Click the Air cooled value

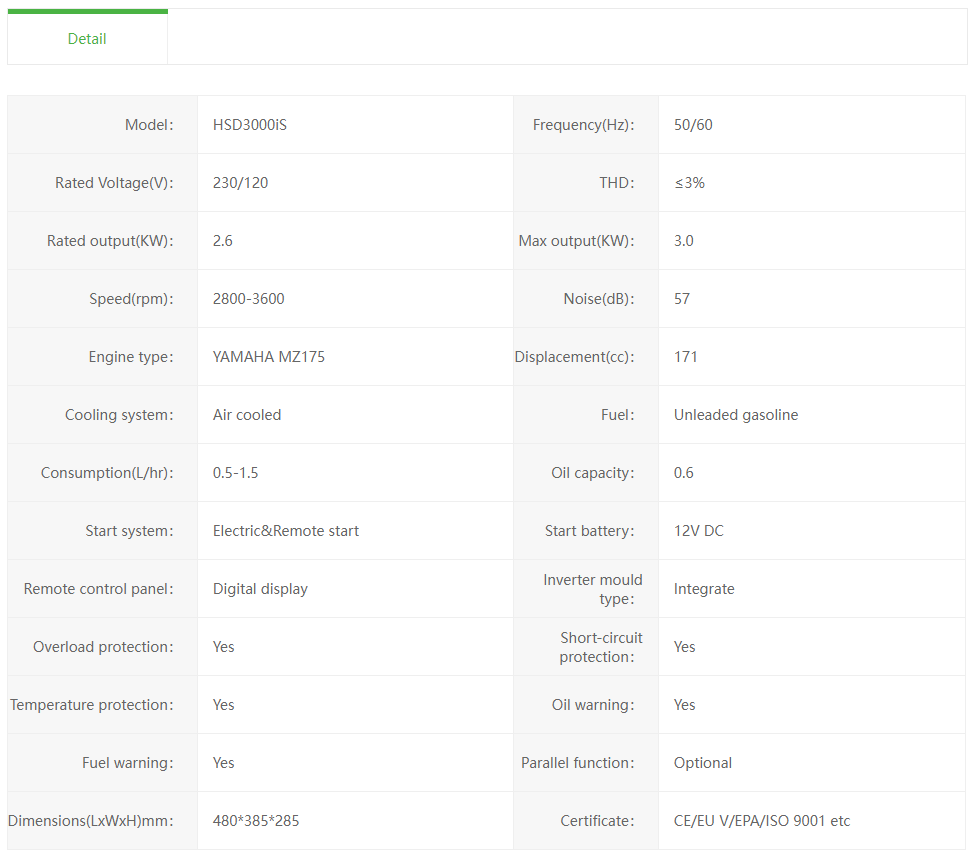[247, 415]
